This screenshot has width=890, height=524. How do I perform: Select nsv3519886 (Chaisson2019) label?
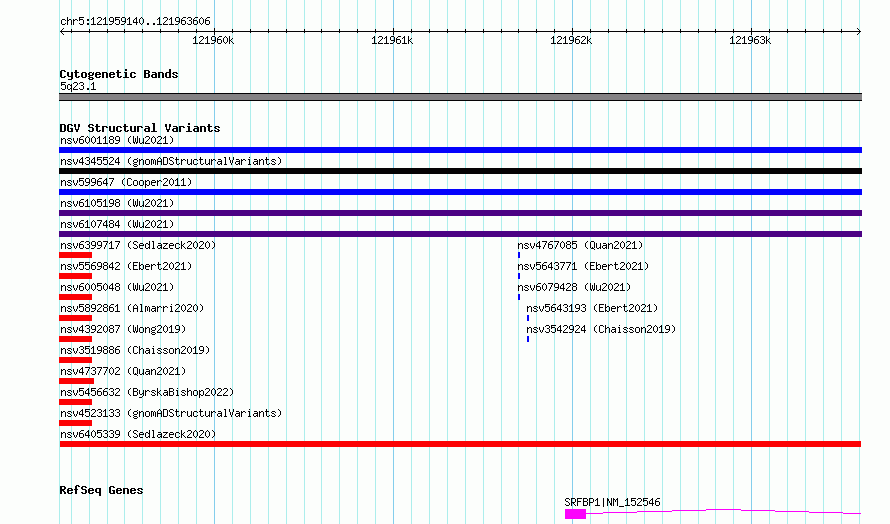(x=135, y=350)
